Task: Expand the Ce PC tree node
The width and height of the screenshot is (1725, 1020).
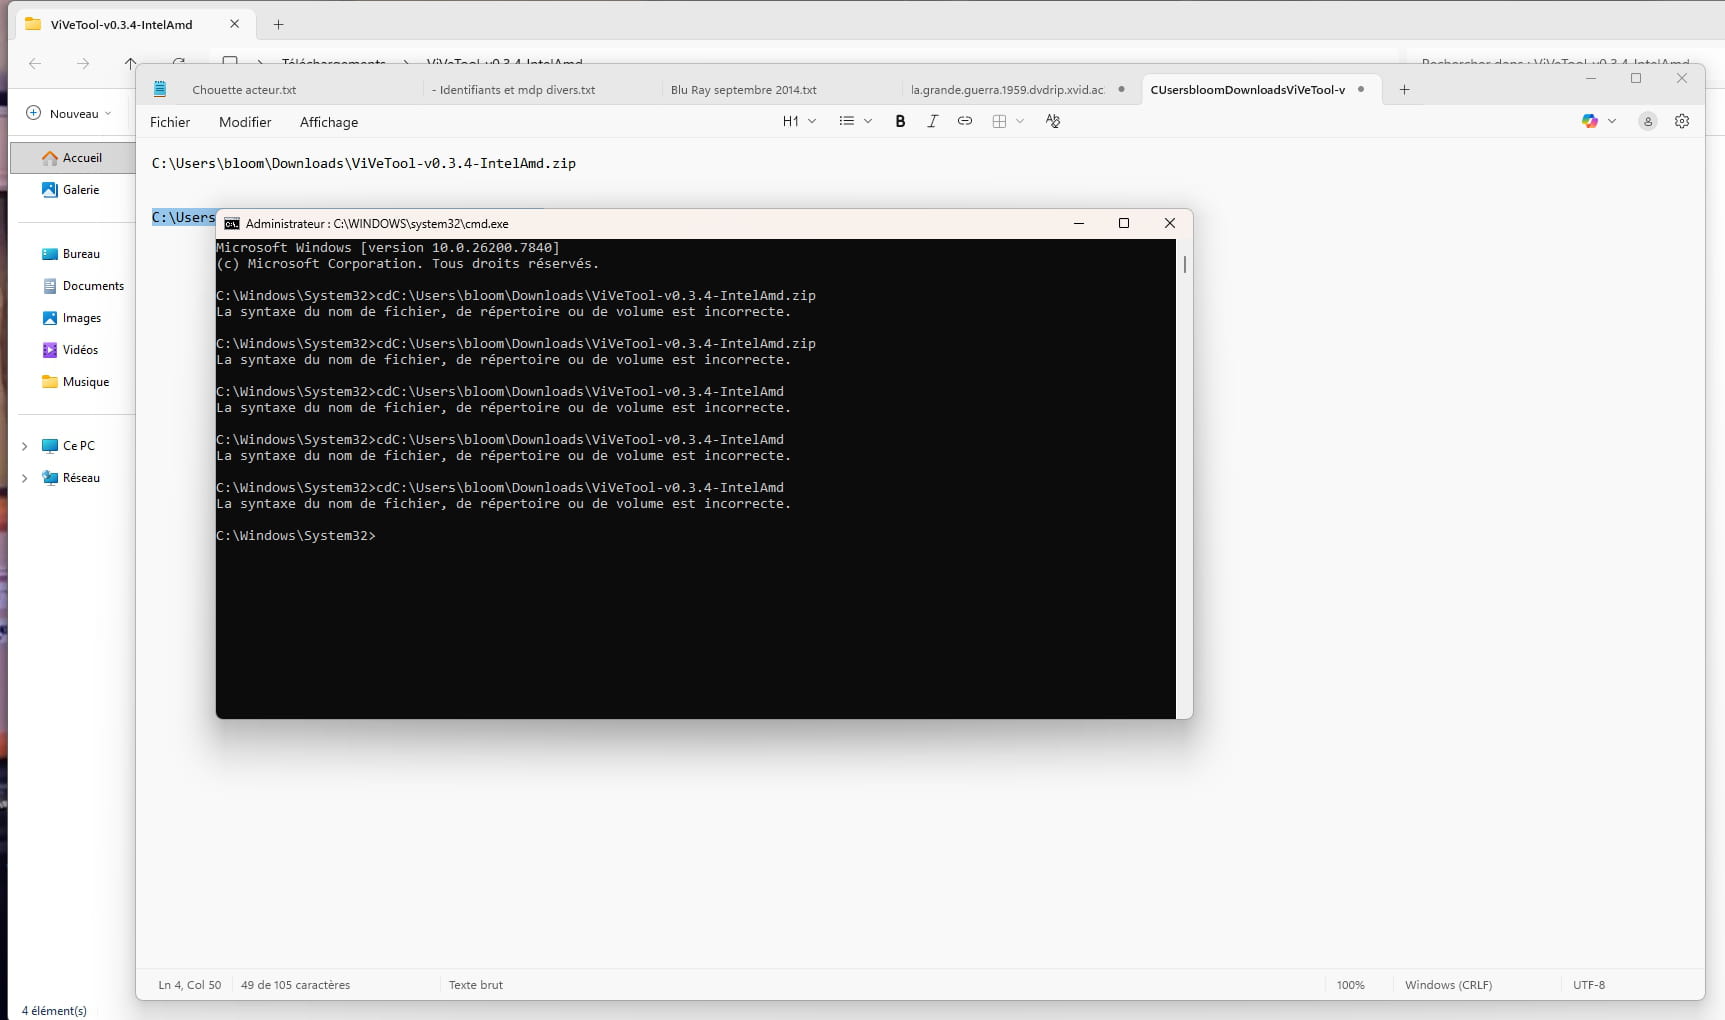Action: [25, 446]
